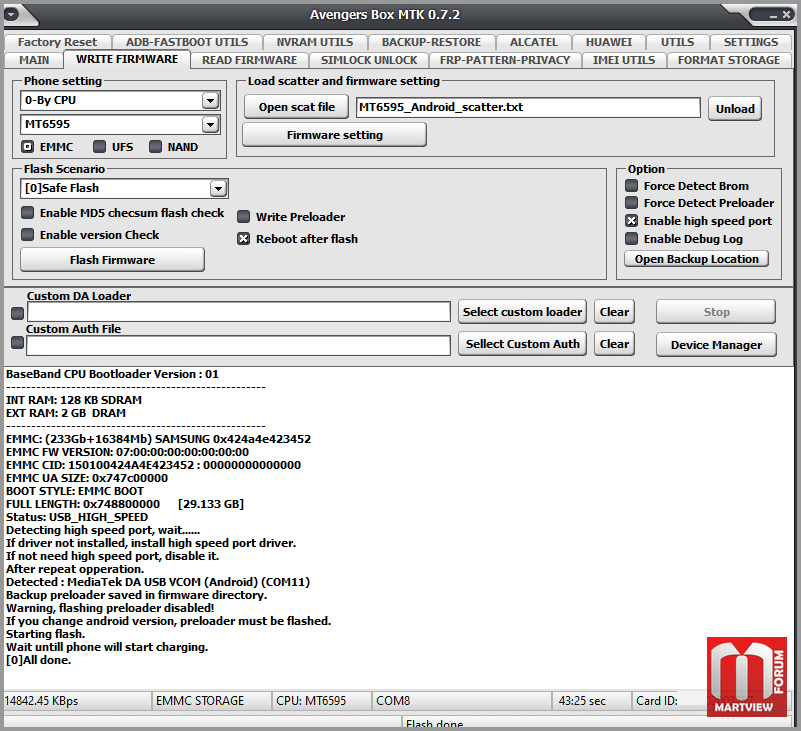
Task: Click the Custom Auth File input field
Action: [239, 345]
